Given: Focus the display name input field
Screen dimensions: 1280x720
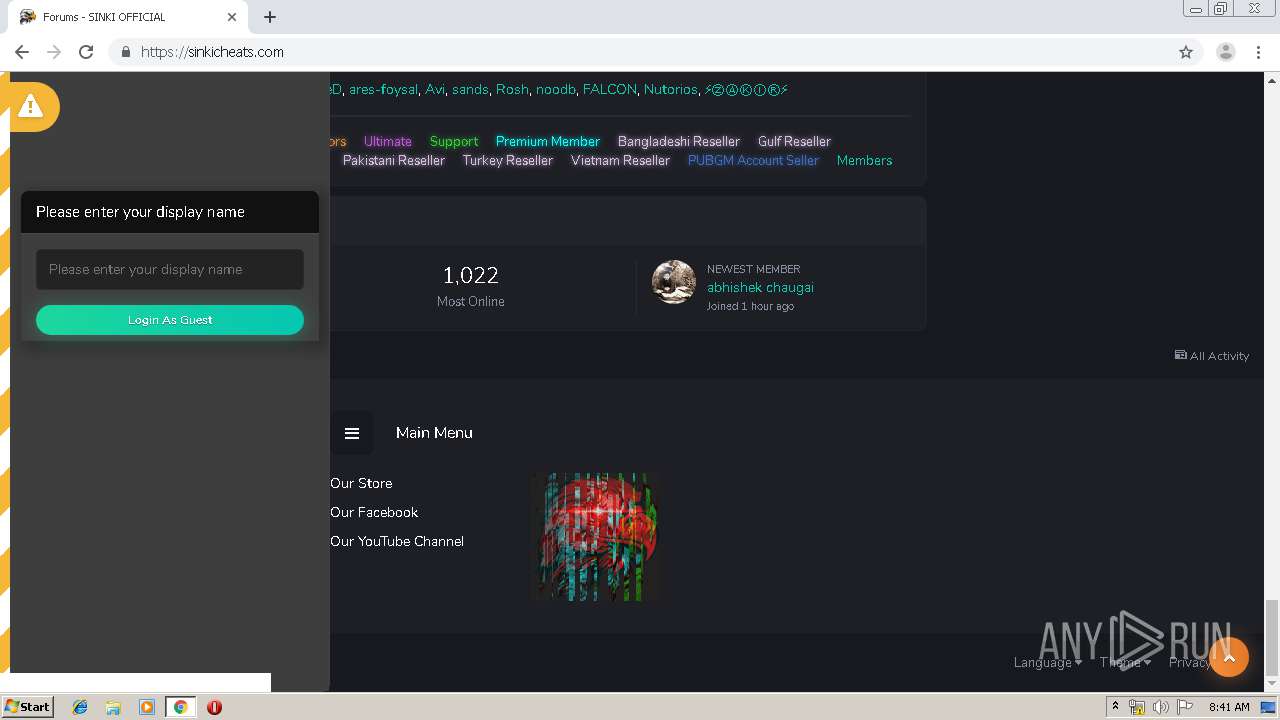Looking at the screenshot, I should point(170,269).
